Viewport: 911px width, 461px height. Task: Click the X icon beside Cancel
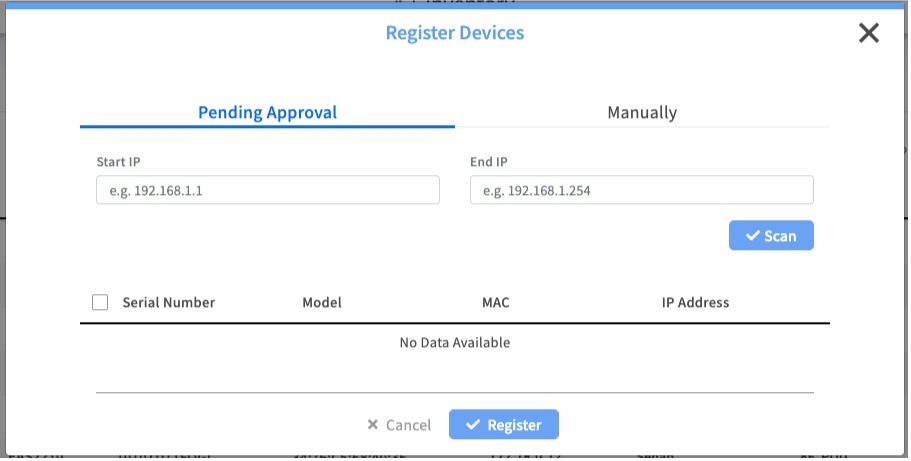tap(373, 425)
